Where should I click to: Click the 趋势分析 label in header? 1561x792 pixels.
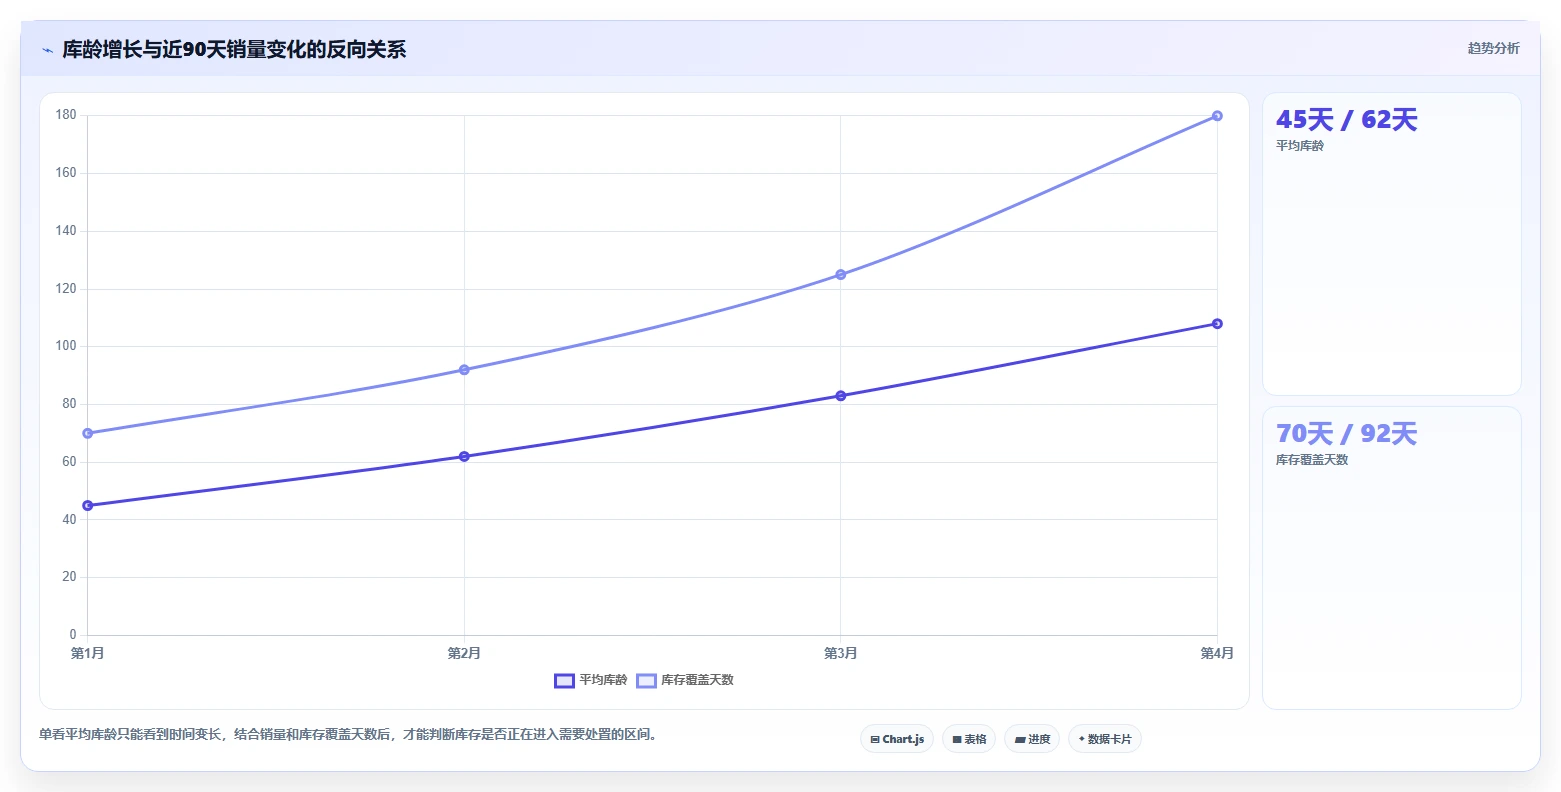(1493, 48)
